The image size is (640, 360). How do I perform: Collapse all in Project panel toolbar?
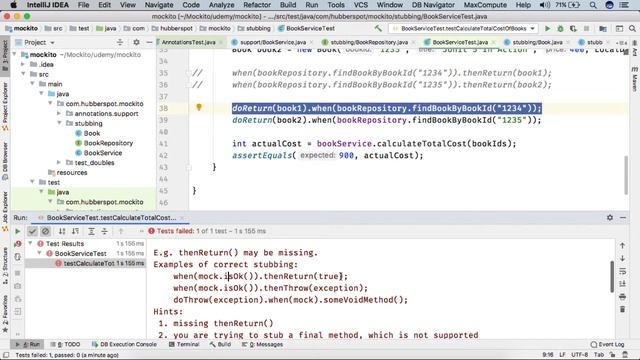(x=120, y=42)
